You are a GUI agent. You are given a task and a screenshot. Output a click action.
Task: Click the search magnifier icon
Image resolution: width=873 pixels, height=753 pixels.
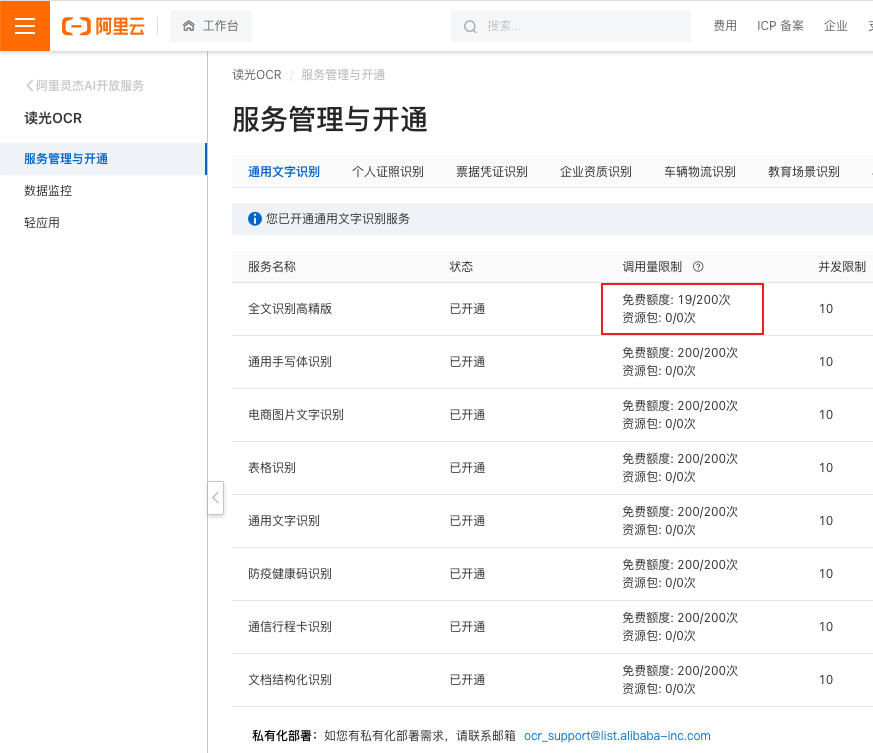[470, 26]
